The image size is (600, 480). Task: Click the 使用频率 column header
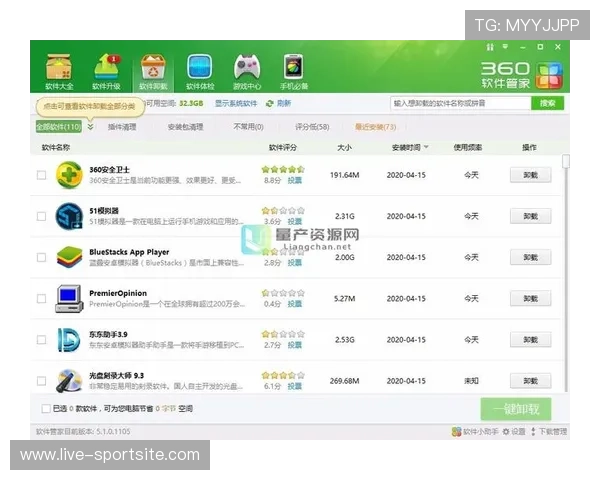(x=468, y=147)
